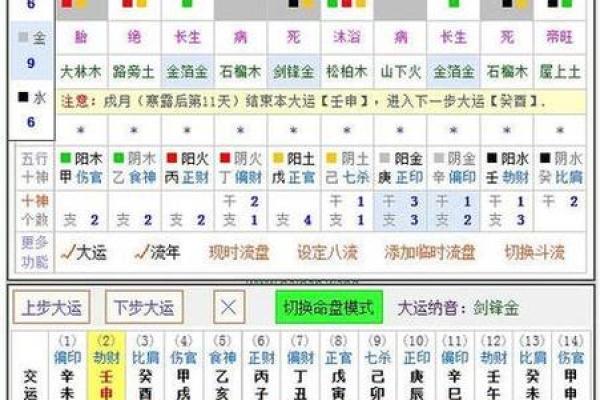
Task: Click 添加临时流盘
Action: point(430,253)
